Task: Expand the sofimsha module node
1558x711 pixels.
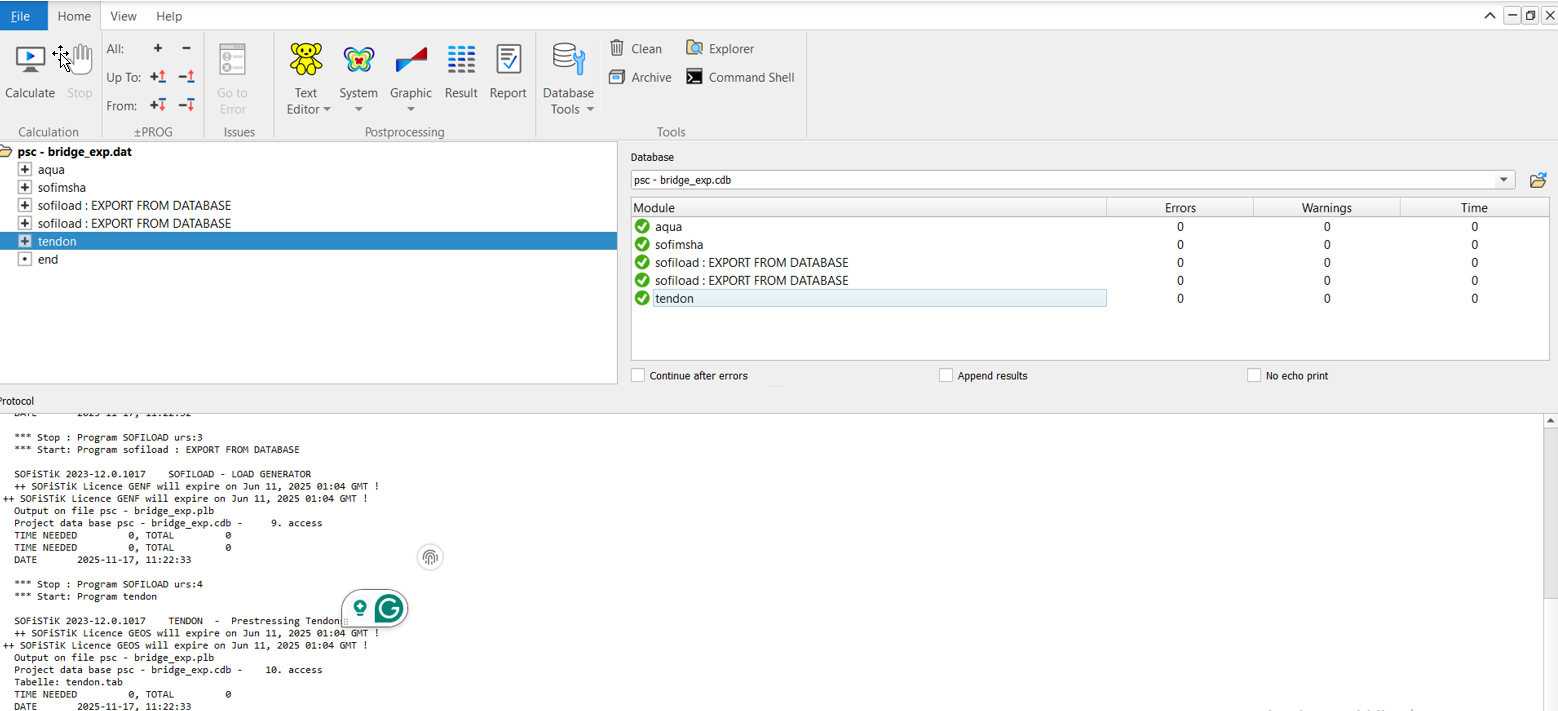Action: click(x=25, y=188)
